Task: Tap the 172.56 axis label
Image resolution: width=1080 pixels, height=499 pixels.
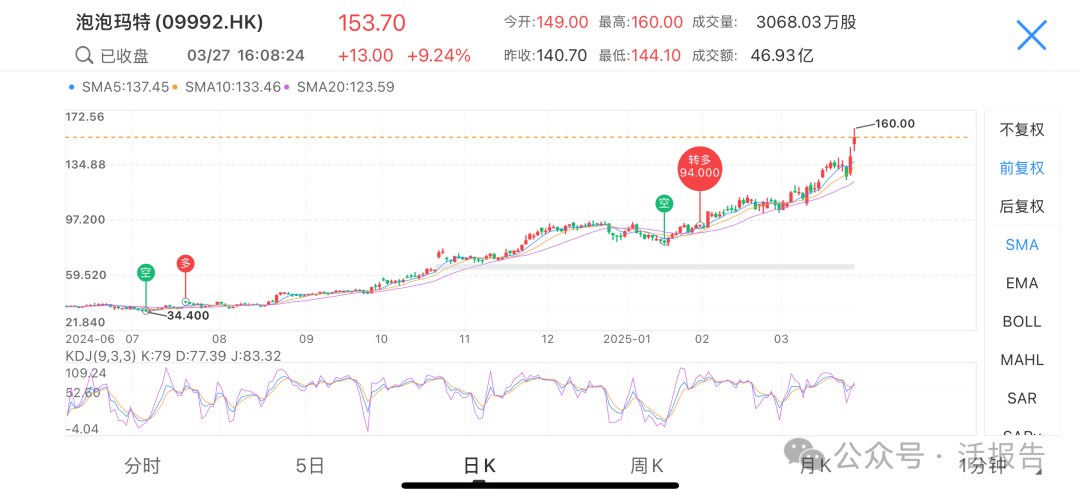Action: point(85,117)
